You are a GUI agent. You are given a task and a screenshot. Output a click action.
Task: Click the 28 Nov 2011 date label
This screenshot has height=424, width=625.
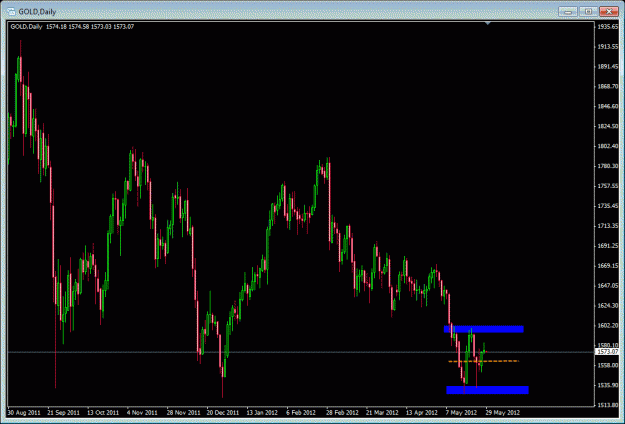183,412
